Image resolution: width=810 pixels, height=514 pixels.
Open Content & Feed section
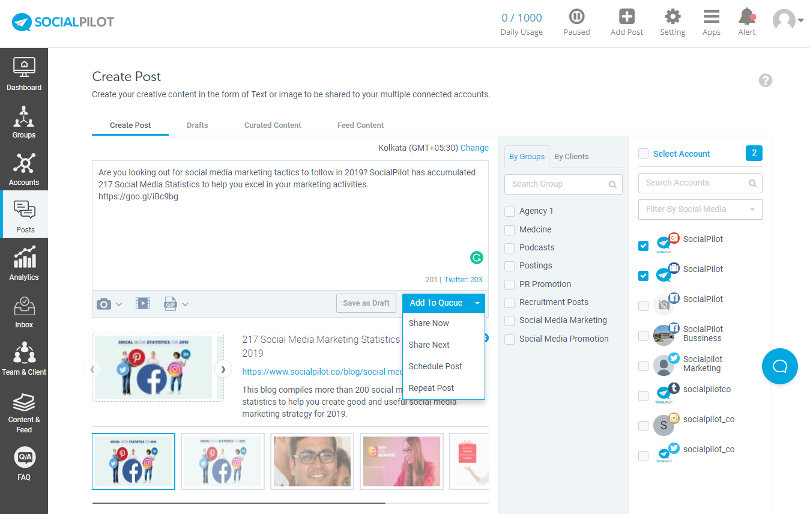(24, 412)
